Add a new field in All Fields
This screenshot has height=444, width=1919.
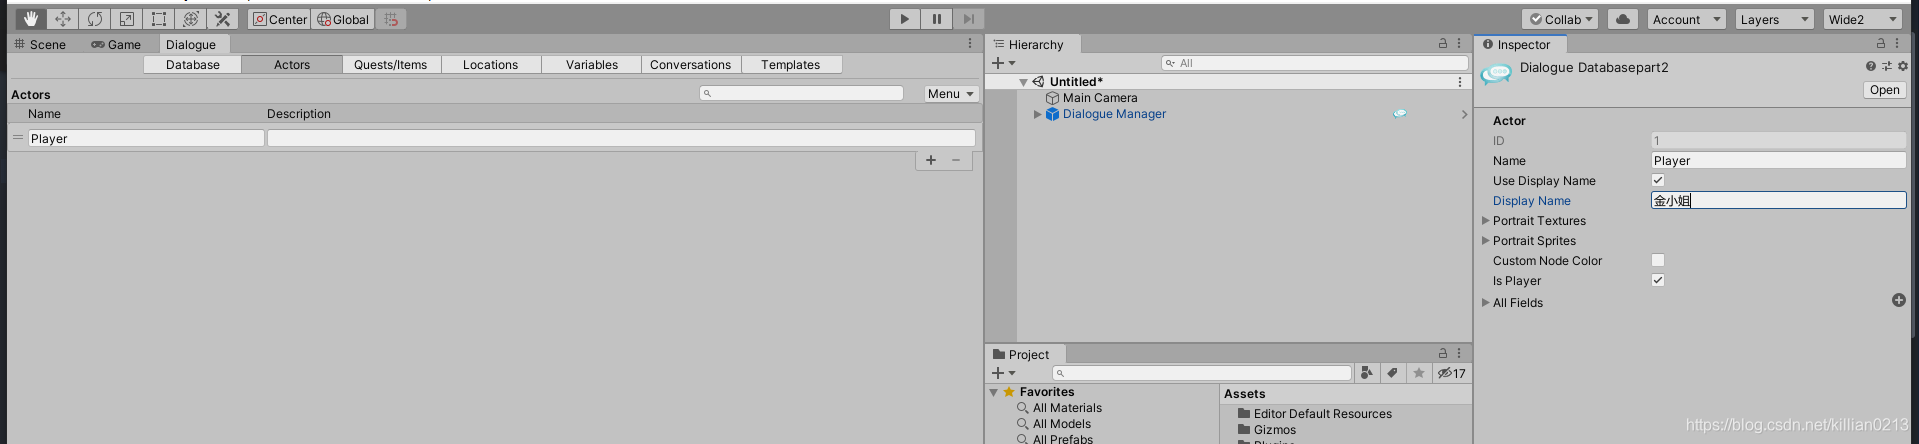pos(1899,301)
